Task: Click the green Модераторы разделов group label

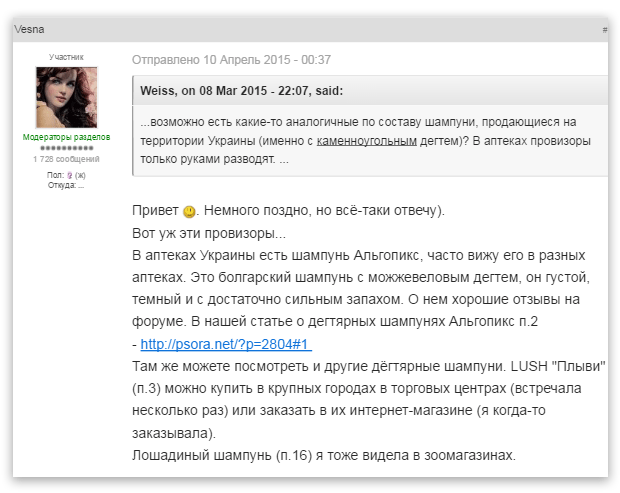Action: click(x=66, y=137)
